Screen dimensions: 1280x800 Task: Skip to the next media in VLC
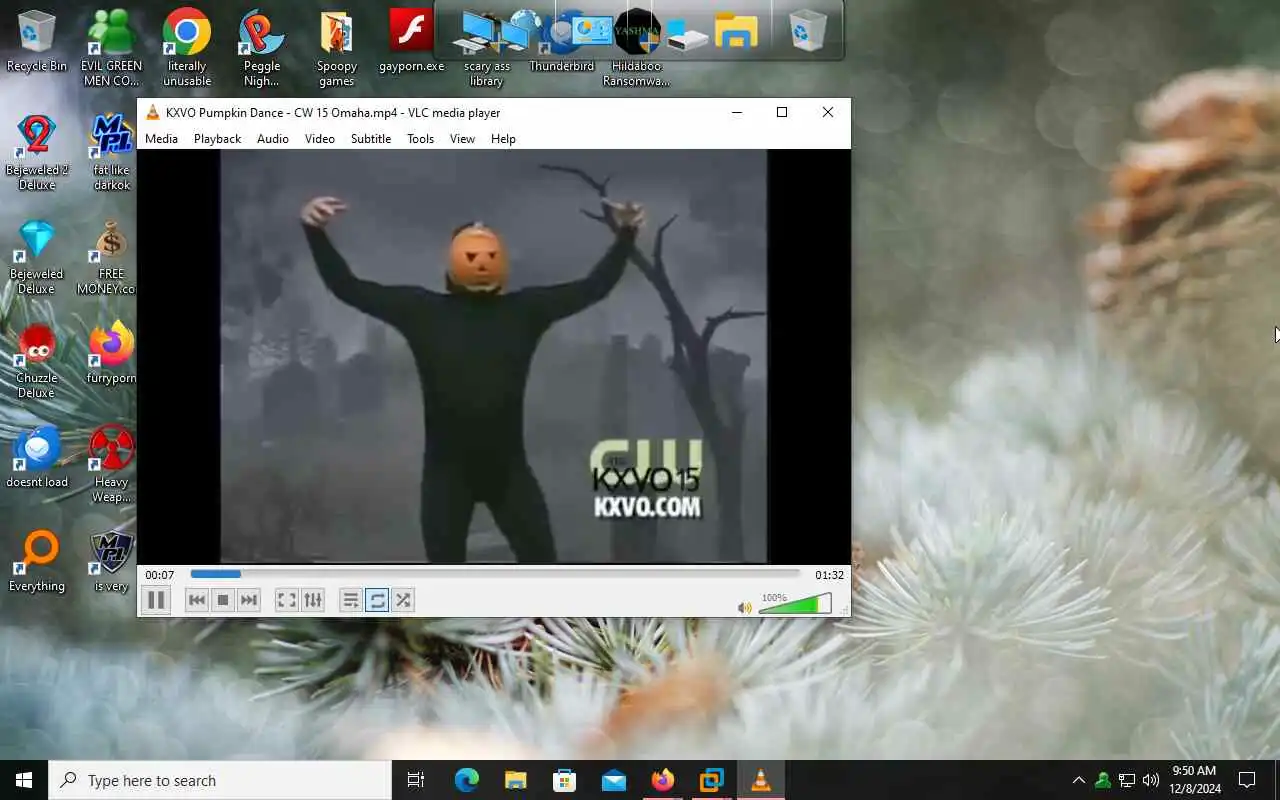(249, 600)
